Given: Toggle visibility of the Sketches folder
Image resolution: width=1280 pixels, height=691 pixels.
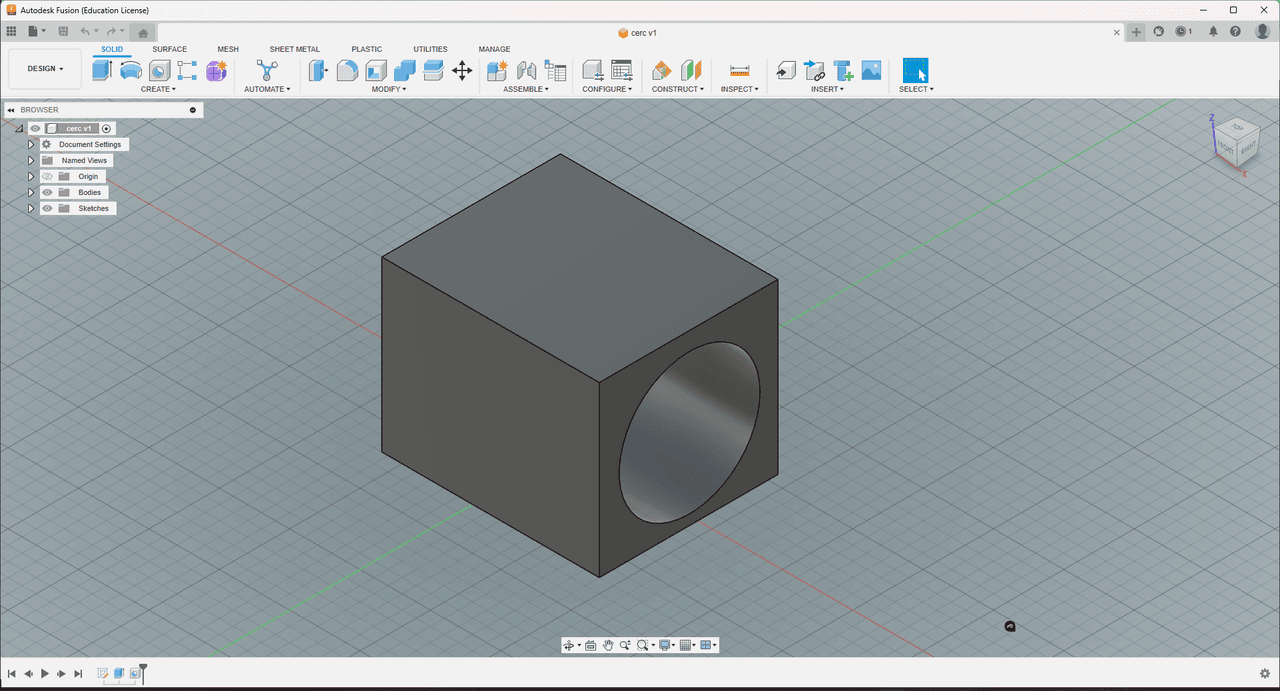Looking at the screenshot, I should pyautogui.click(x=47, y=208).
